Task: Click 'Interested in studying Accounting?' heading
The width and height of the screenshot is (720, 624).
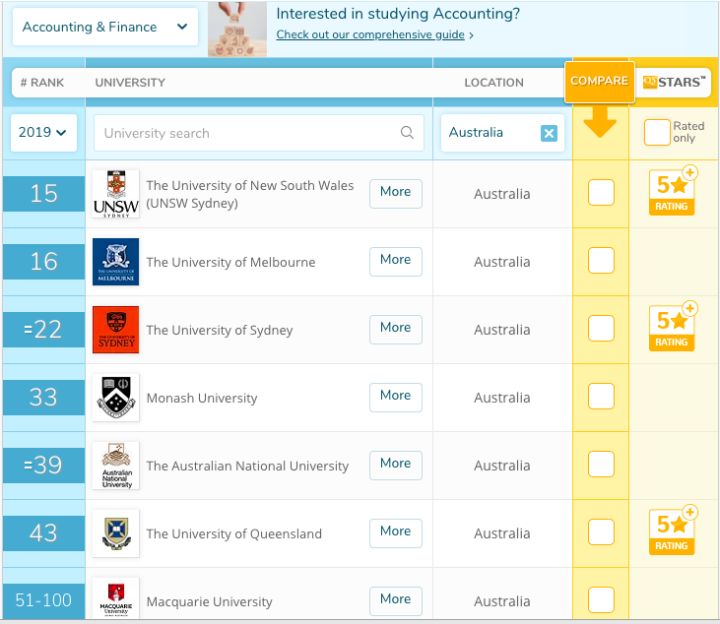Action: 398,14
